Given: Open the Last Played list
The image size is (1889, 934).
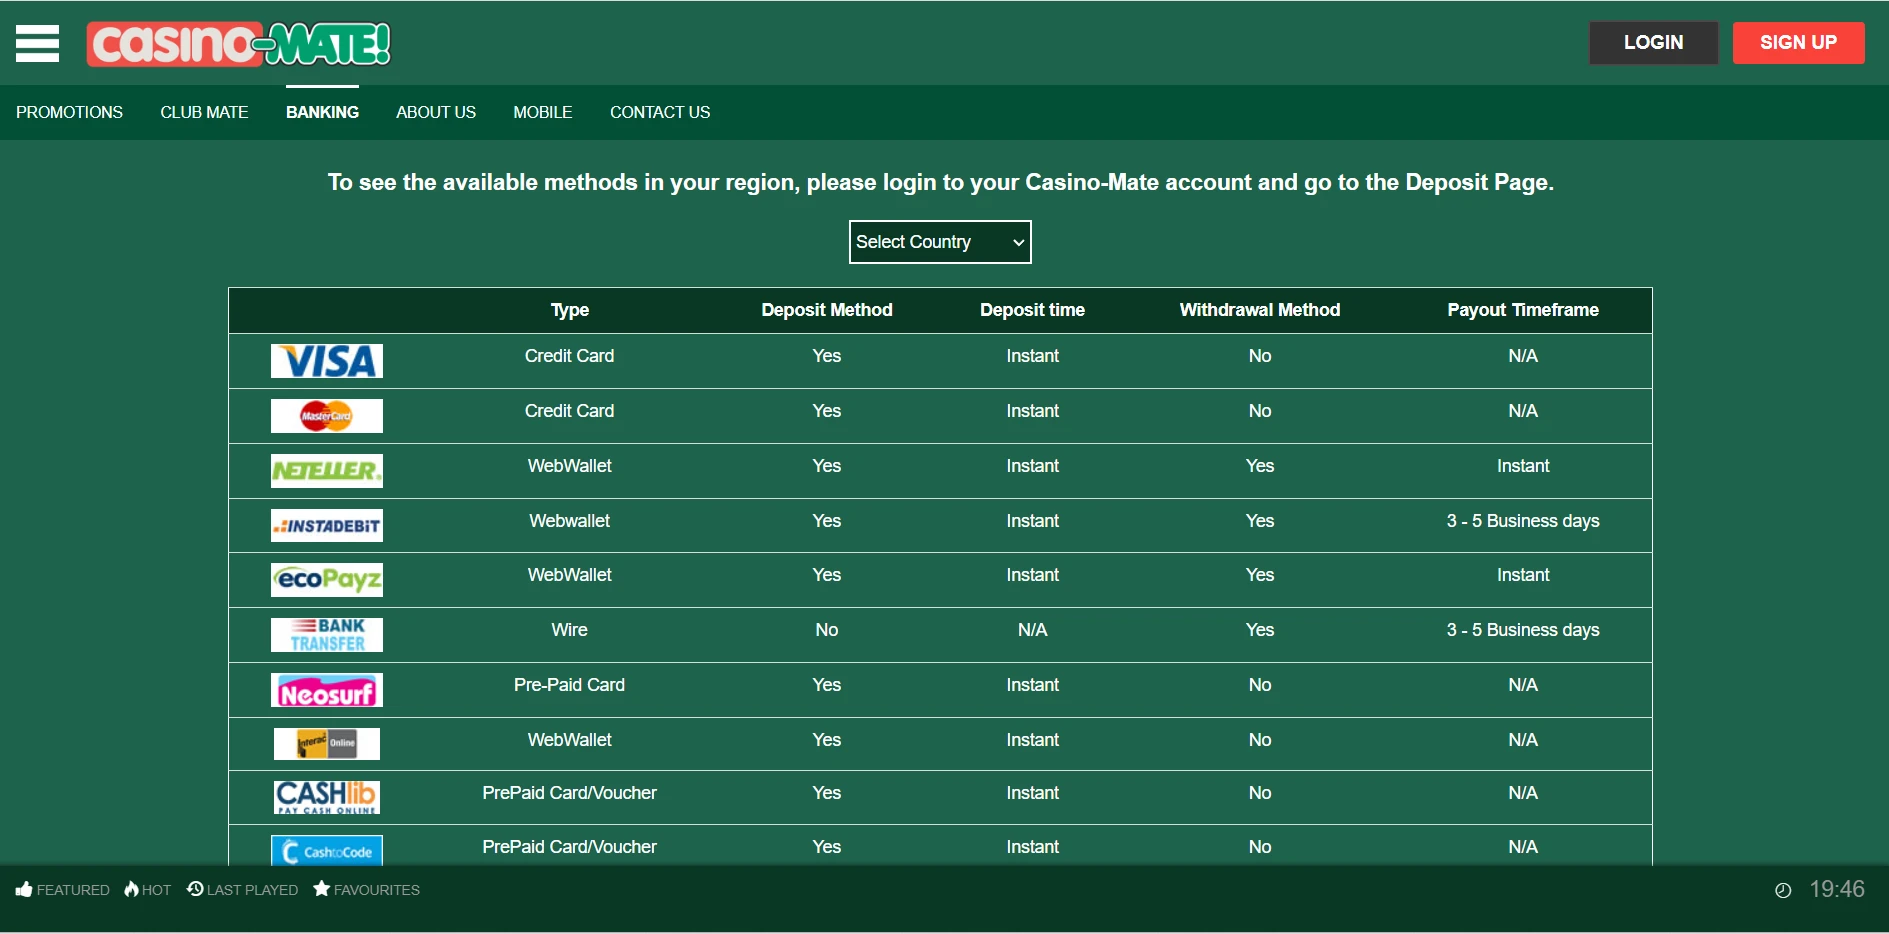Looking at the screenshot, I should [x=243, y=890].
